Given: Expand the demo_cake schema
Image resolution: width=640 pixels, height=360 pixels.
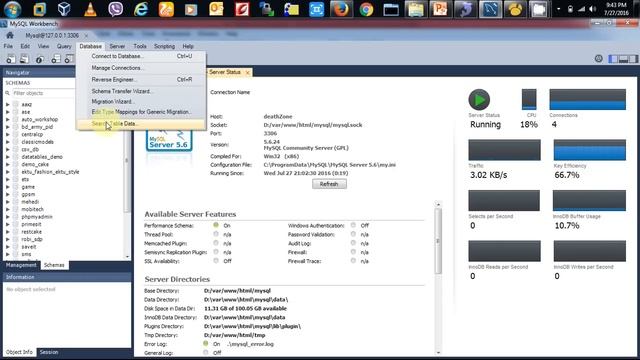Looking at the screenshot, I should [8, 164].
